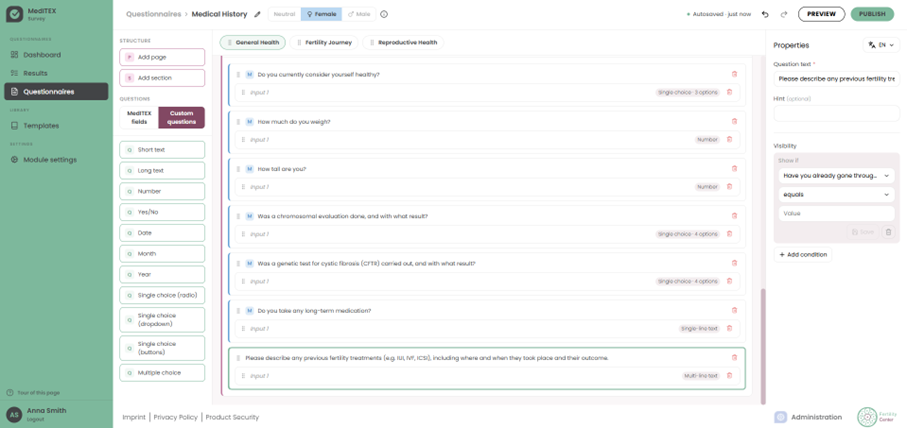This screenshot has height=428, width=907.
Task: Delete the previous fertility treatments question
Action: click(x=734, y=357)
